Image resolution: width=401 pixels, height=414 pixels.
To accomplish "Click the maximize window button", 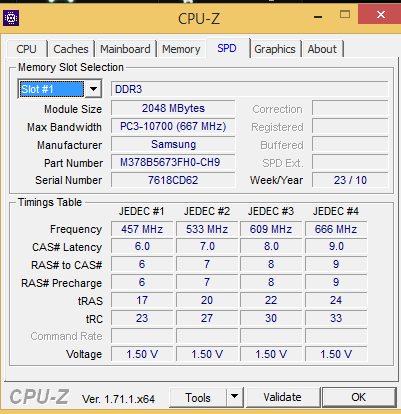I will pyautogui.click(x=345, y=15).
